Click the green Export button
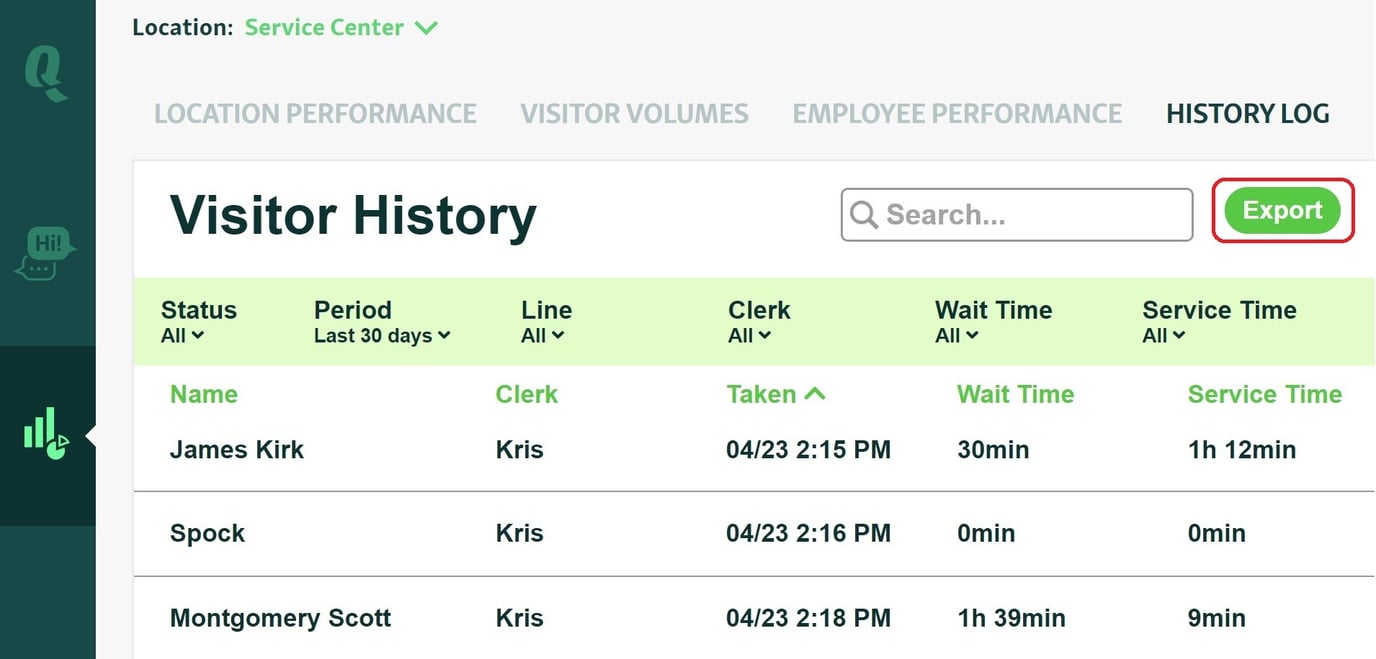1376x659 pixels. pos(1282,210)
